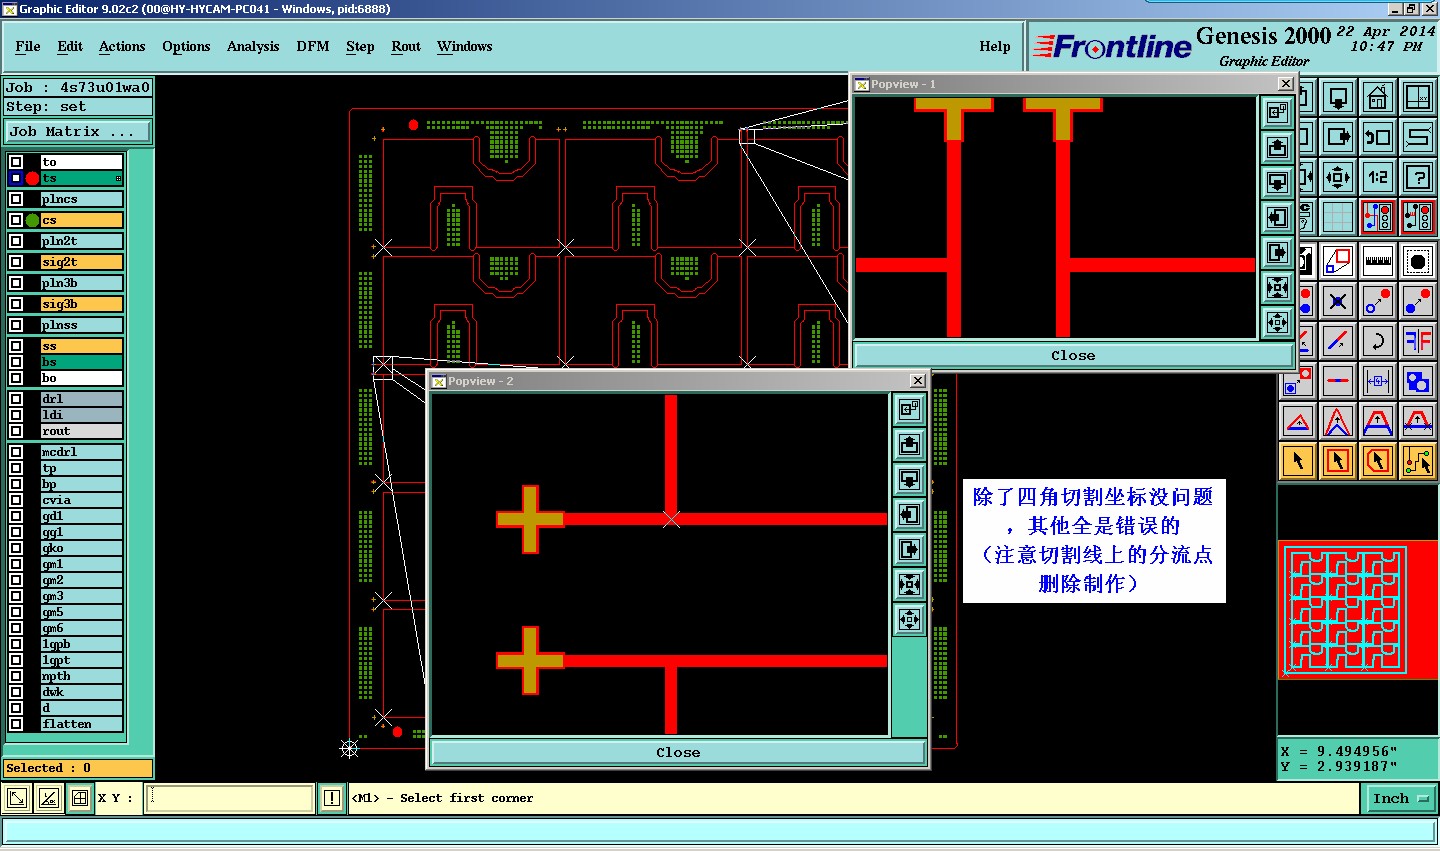This screenshot has width=1440, height=851.
Task: Click zoom area icon at bottom-left corner
Action: 17,798
